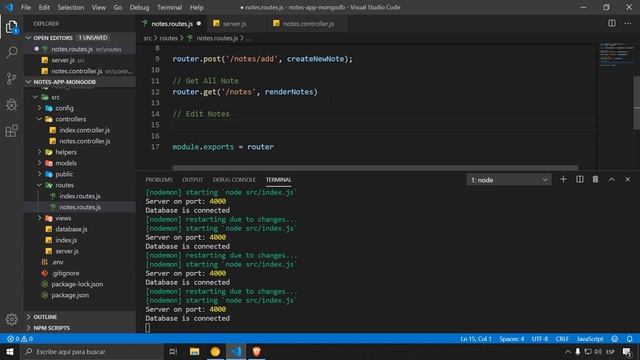Click the Windows search box
Viewport: 640px width, 360px height.
tap(92, 351)
